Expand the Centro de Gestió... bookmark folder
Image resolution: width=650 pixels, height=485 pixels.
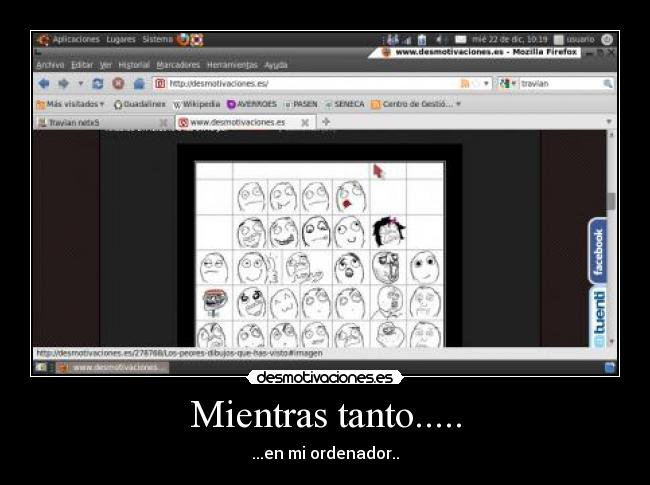[416, 104]
